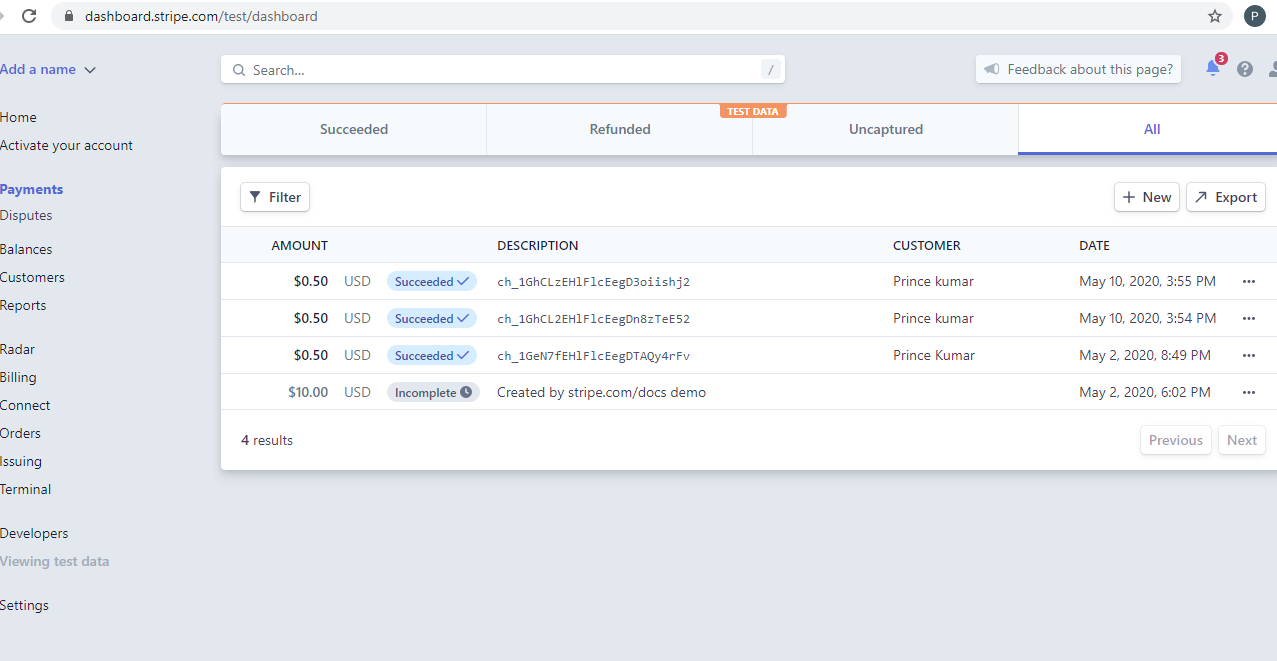Click the padlock site info icon

(x=69, y=16)
